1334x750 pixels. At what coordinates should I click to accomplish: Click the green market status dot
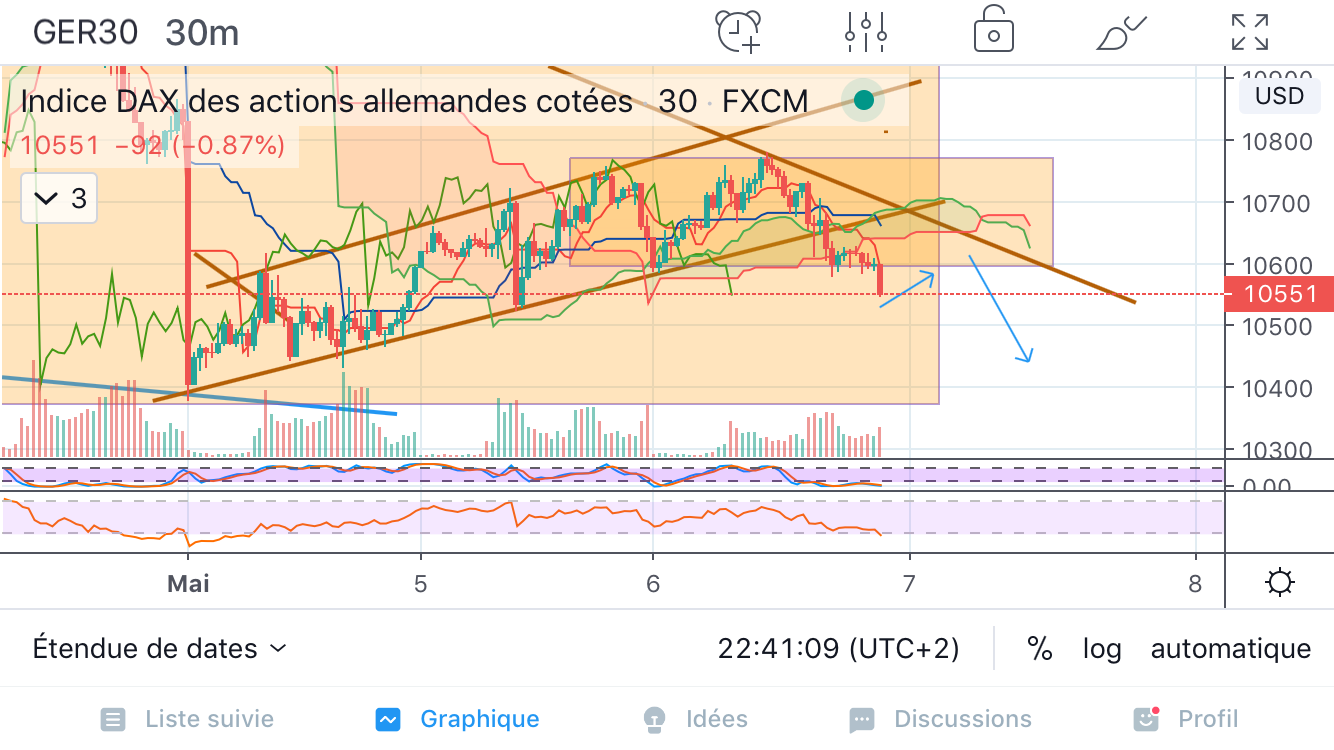pyautogui.click(x=864, y=100)
